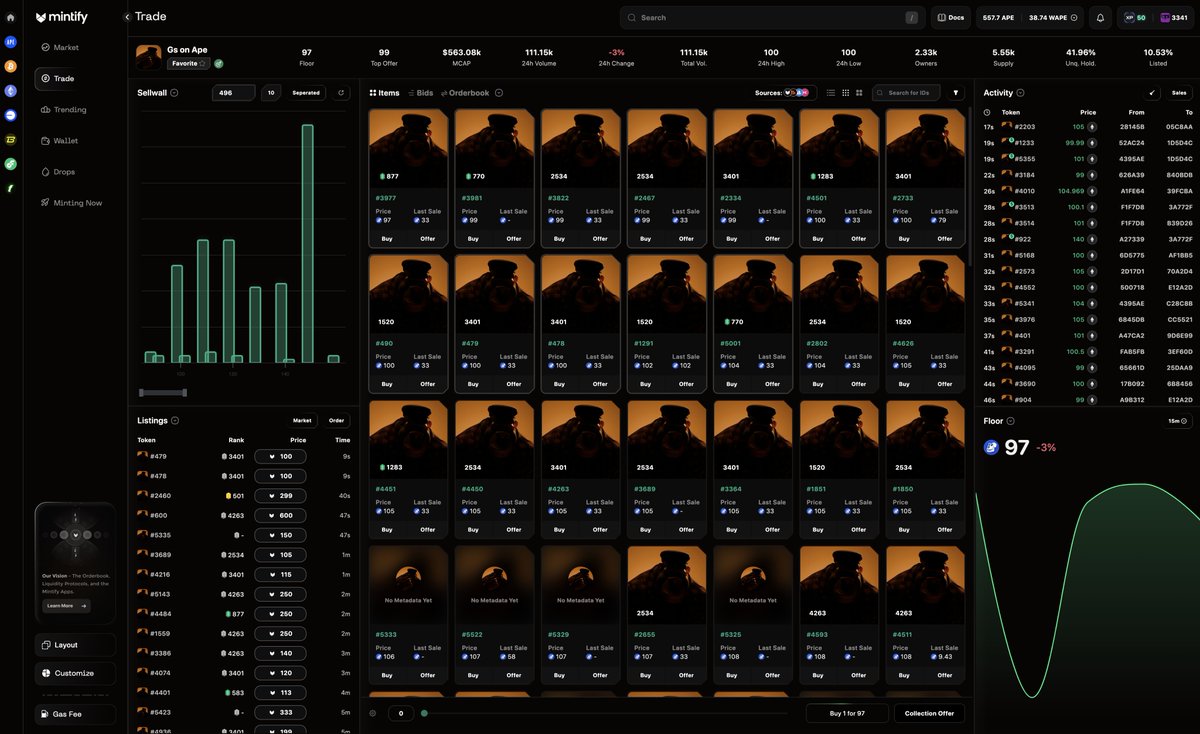Buy listing #600 priced 600
Viewport: 1200px width, 734px height.
click(x=280, y=515)
